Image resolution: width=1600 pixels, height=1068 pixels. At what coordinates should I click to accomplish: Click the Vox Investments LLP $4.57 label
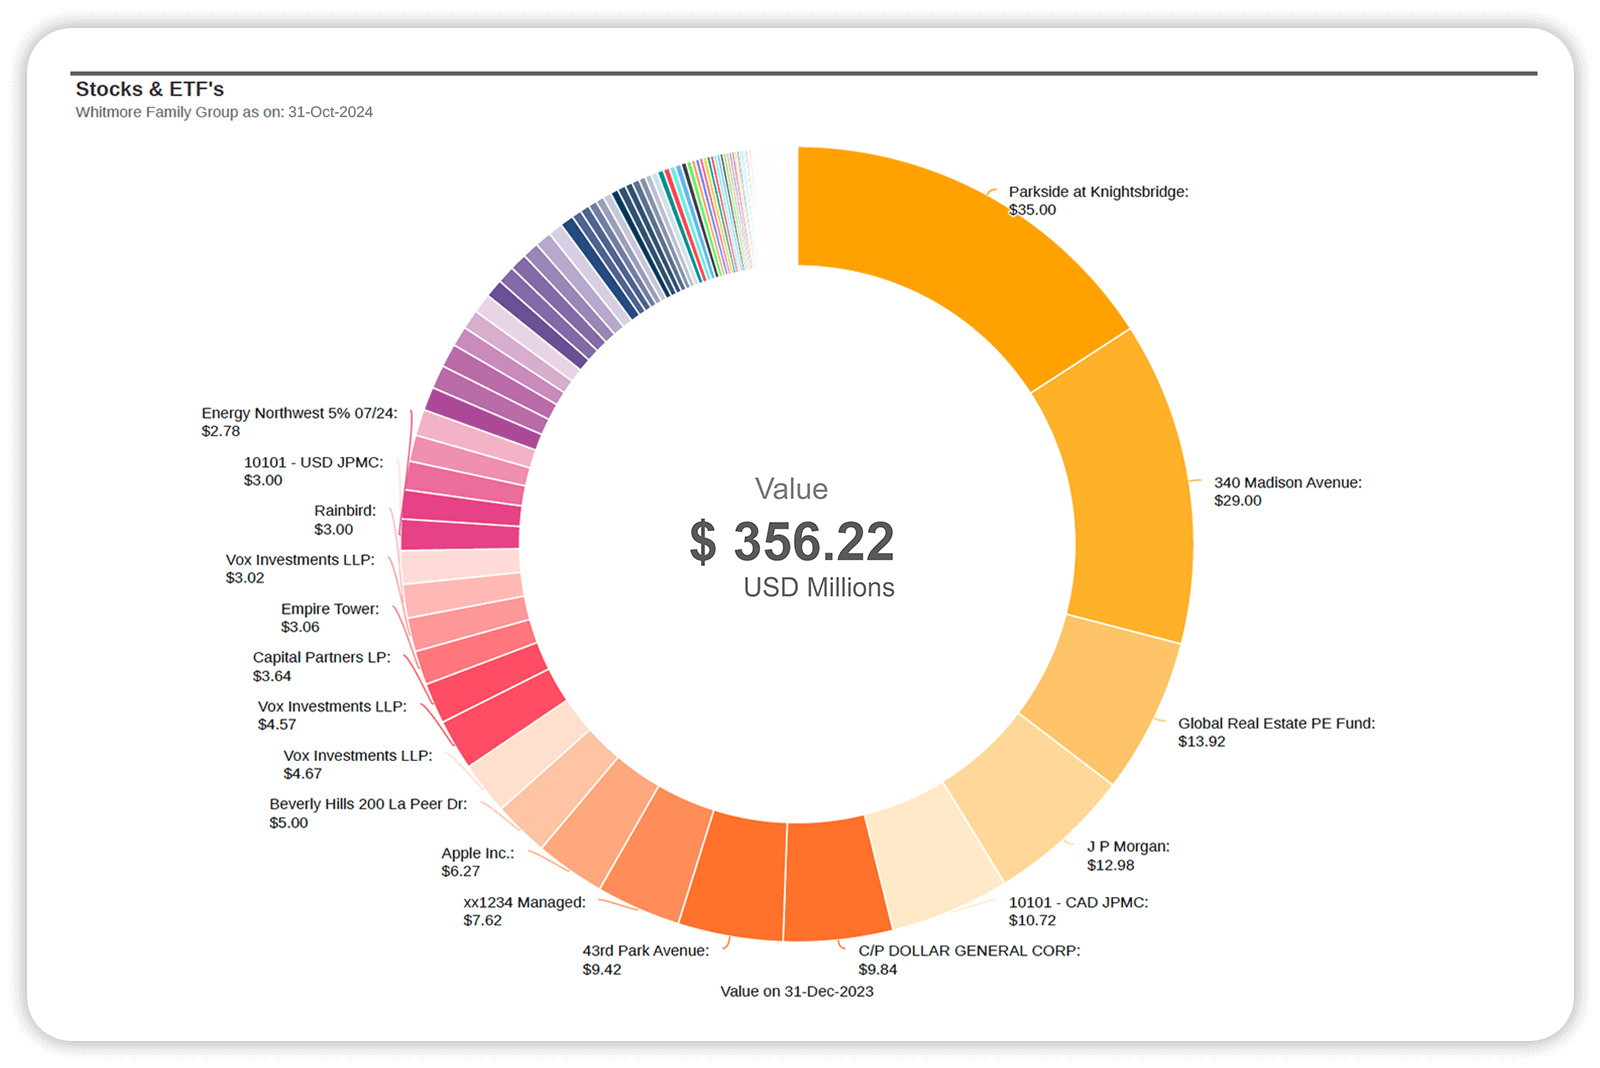pos(332,715)
